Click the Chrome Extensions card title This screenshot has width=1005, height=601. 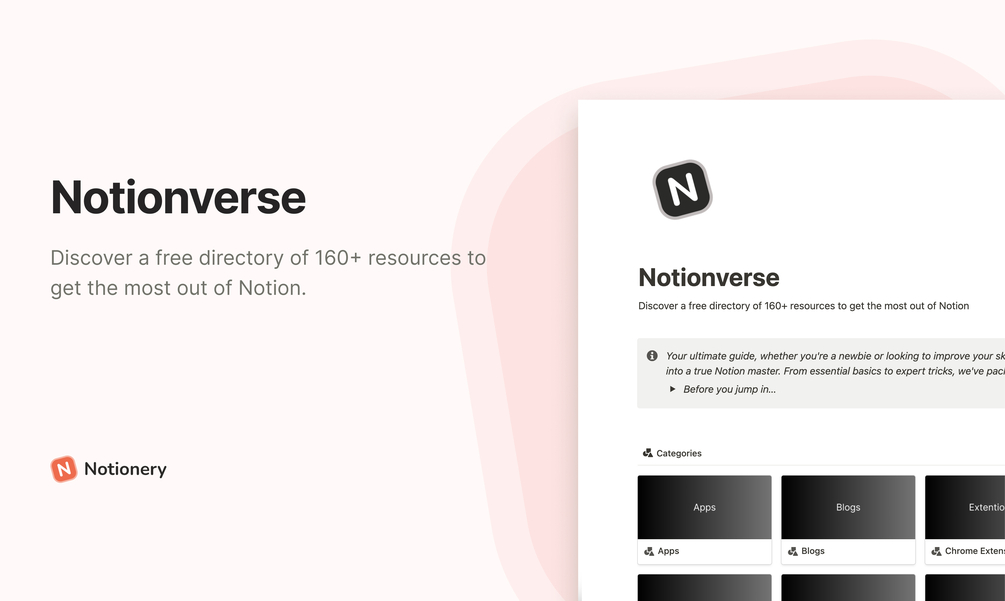975,551
